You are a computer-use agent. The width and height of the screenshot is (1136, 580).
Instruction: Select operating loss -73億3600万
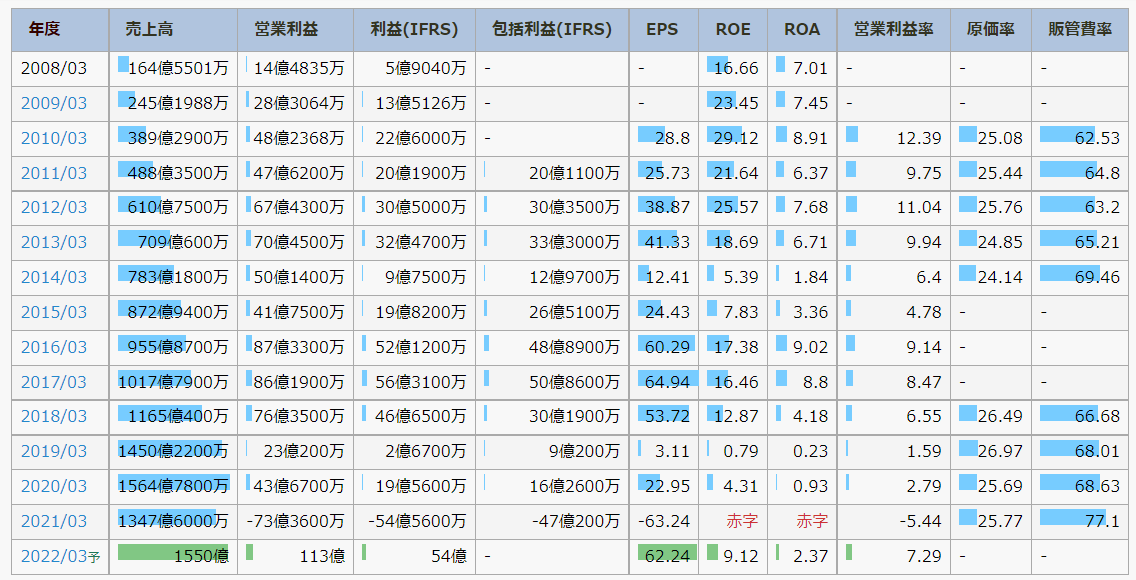click(296, 521)
